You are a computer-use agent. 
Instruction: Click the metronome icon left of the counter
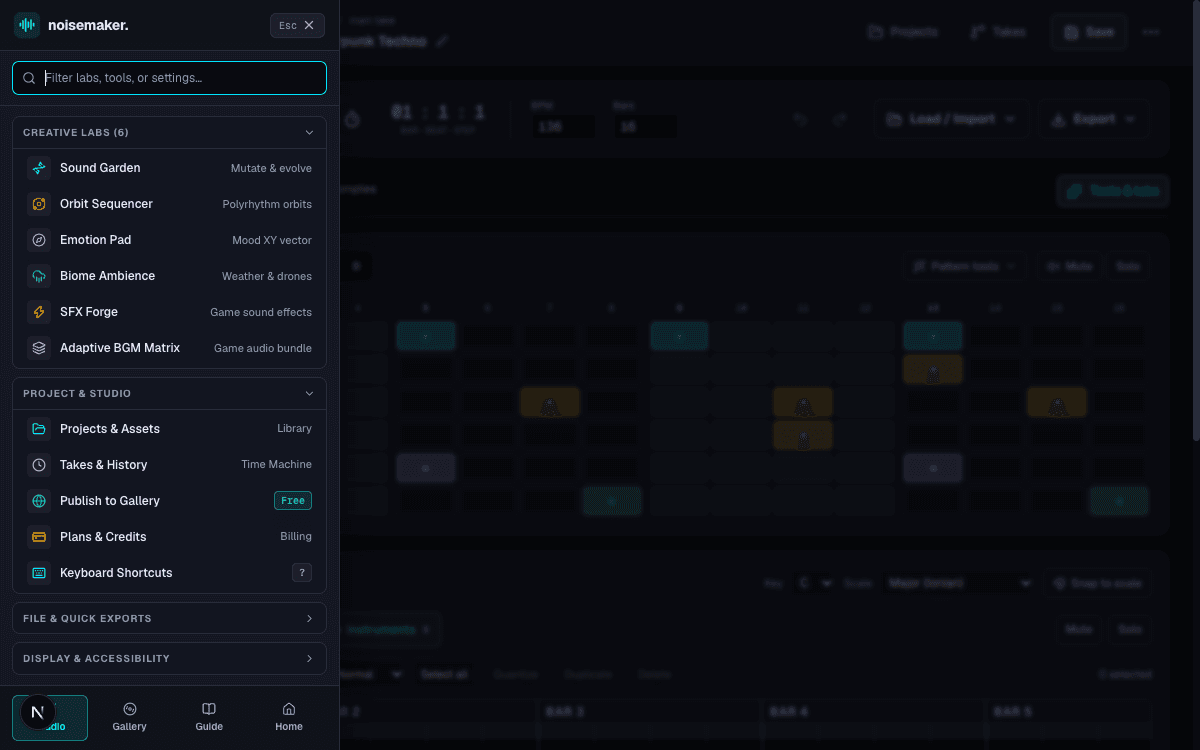coord(352,119)
